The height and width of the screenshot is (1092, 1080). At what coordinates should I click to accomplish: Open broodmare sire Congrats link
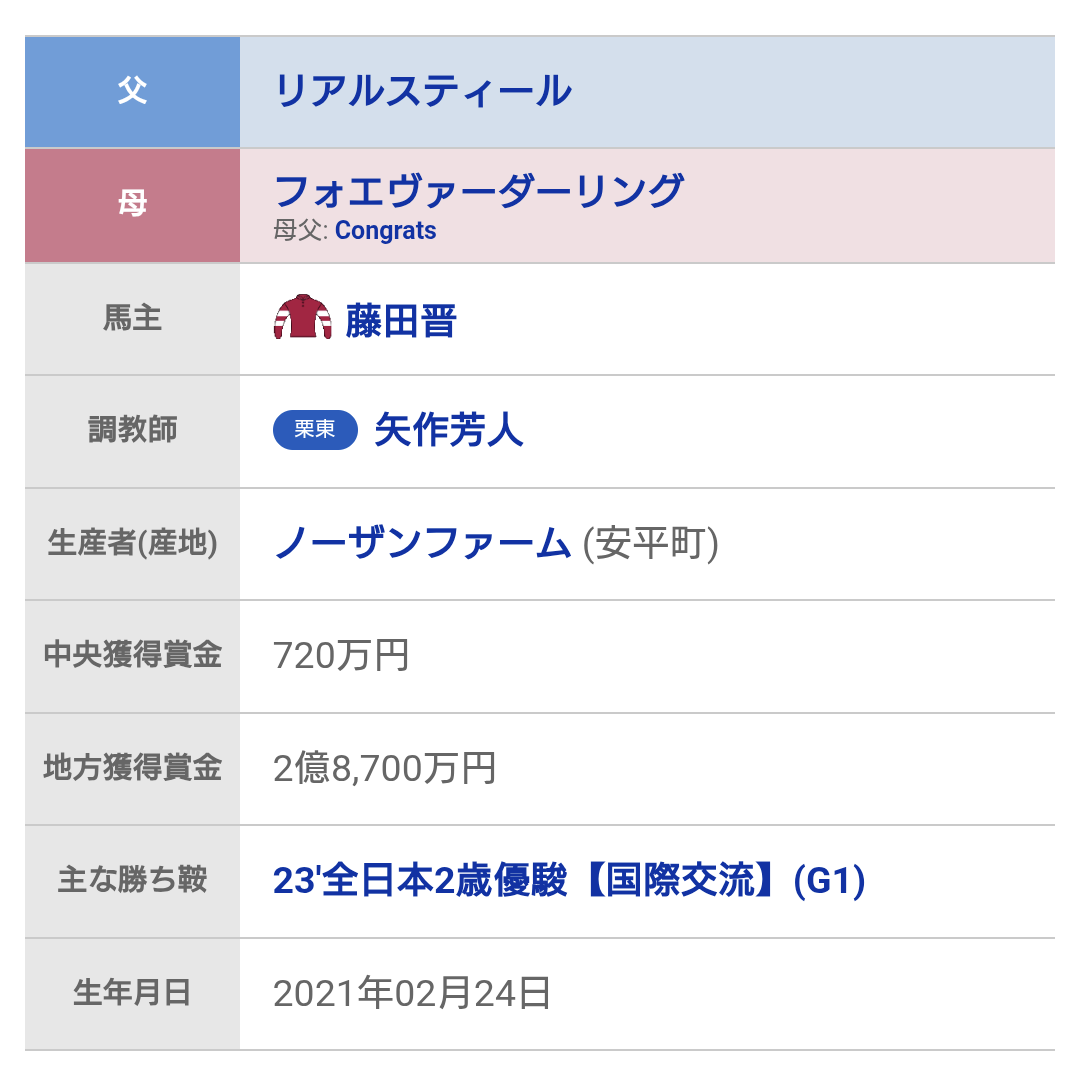(385, 231)
